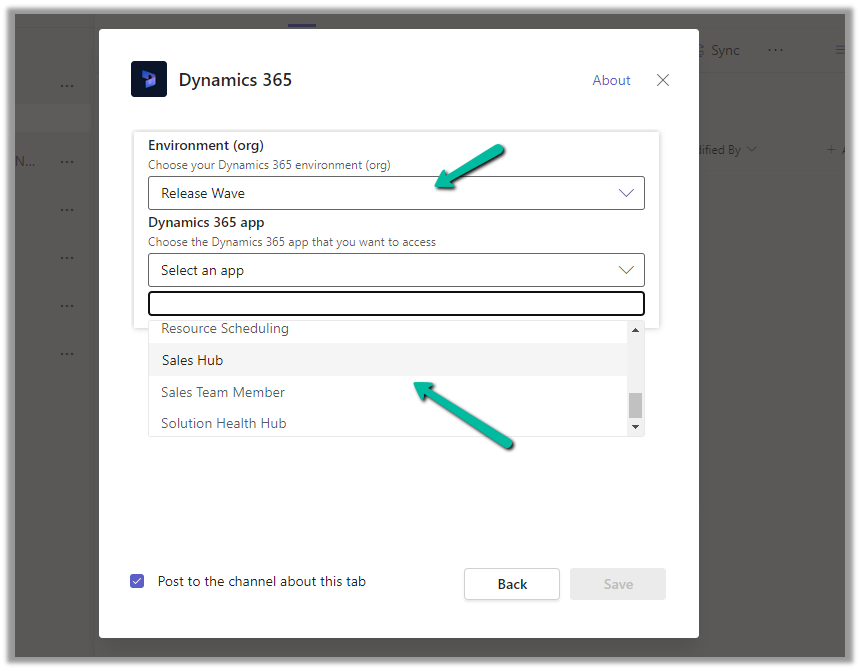This screenshot has height=671, width=860.
Task: Collapse the Select an app dropdown
Action: click(396, 270)
